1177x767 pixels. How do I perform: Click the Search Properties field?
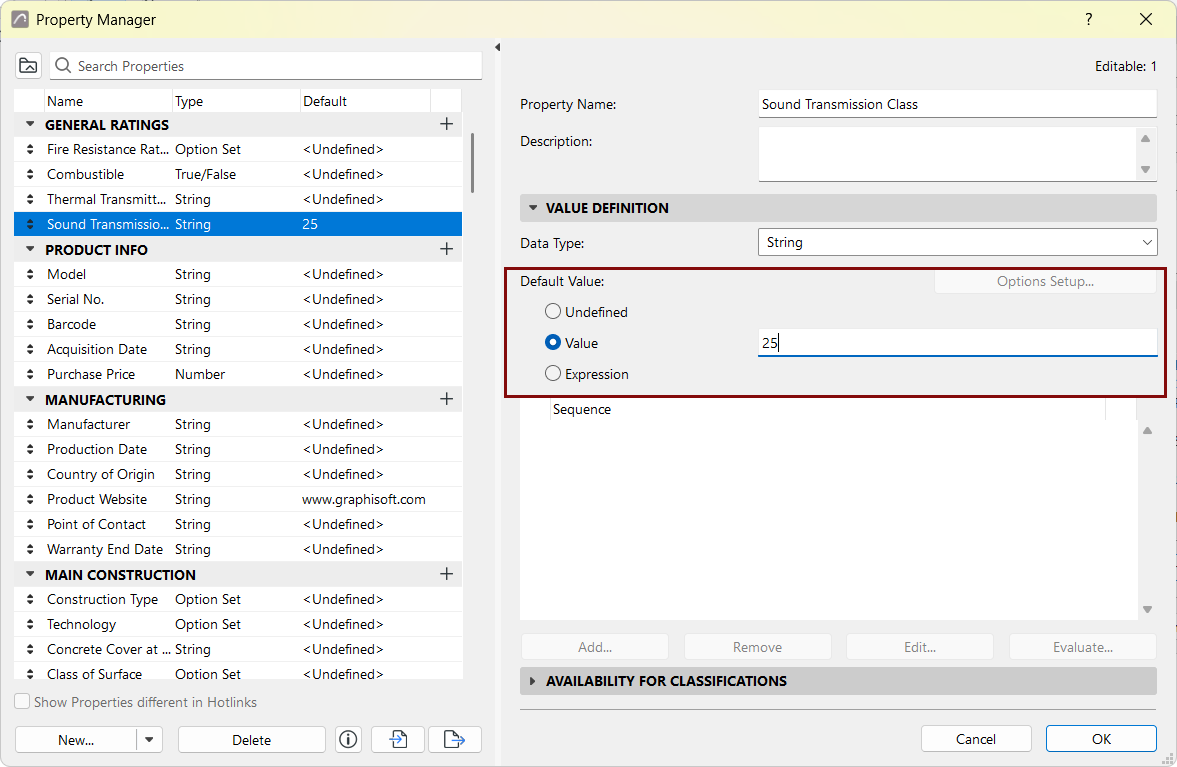266,66
